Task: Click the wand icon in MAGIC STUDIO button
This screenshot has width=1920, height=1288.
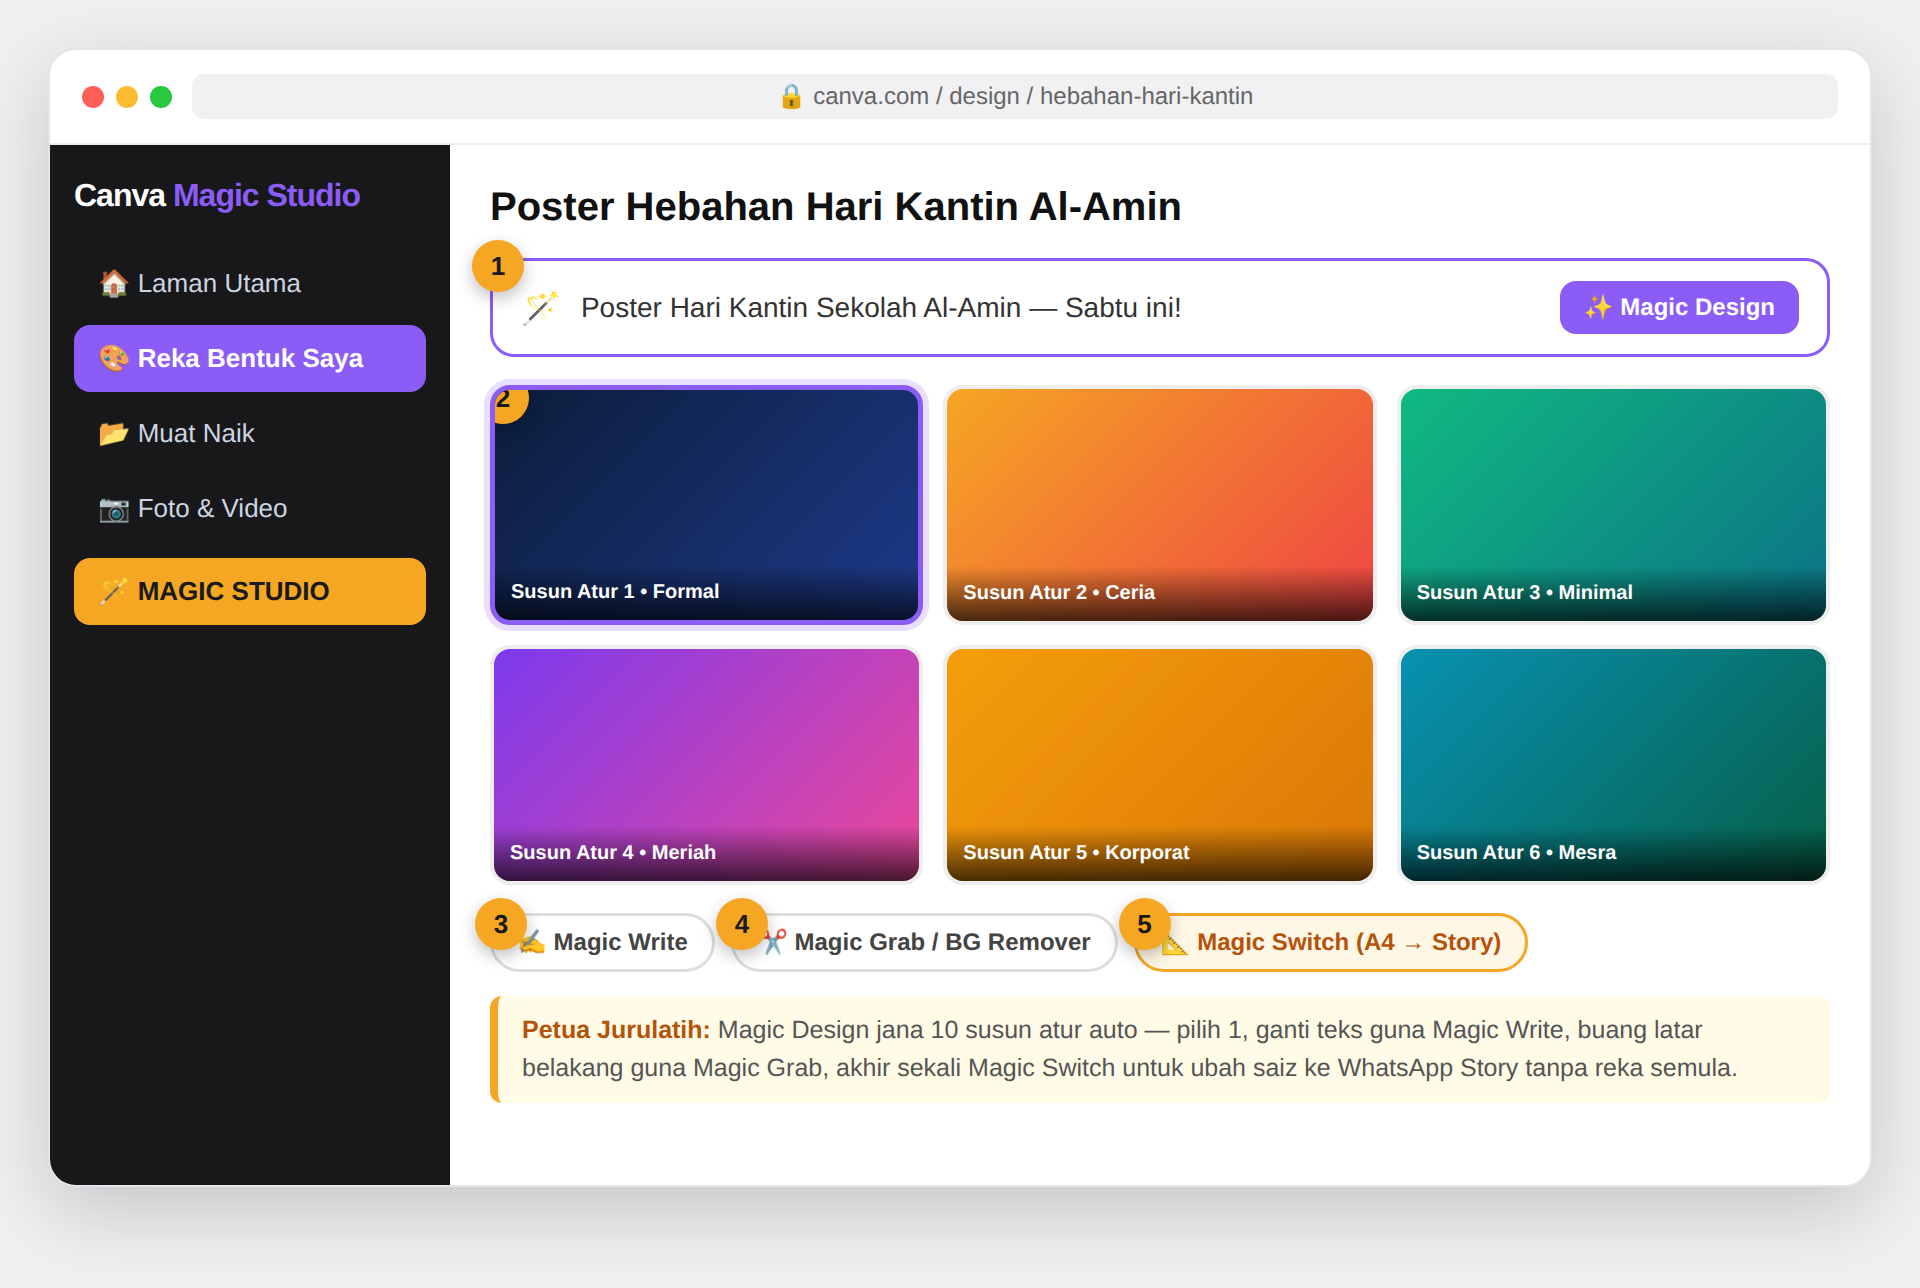Action: (114, 591)
